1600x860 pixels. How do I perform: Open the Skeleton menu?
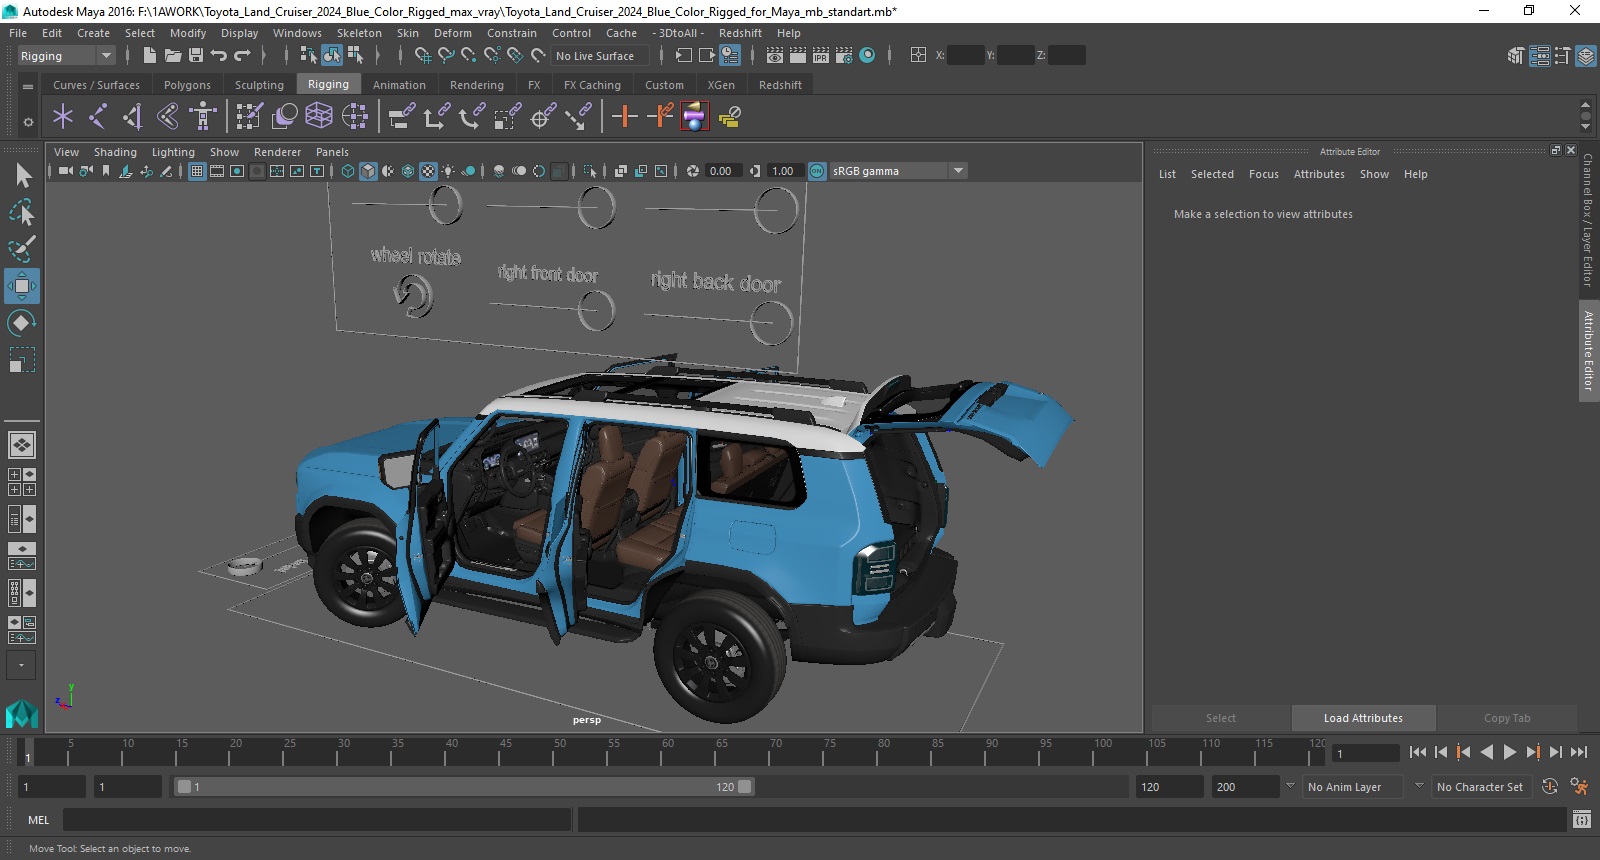click(359, 33)
